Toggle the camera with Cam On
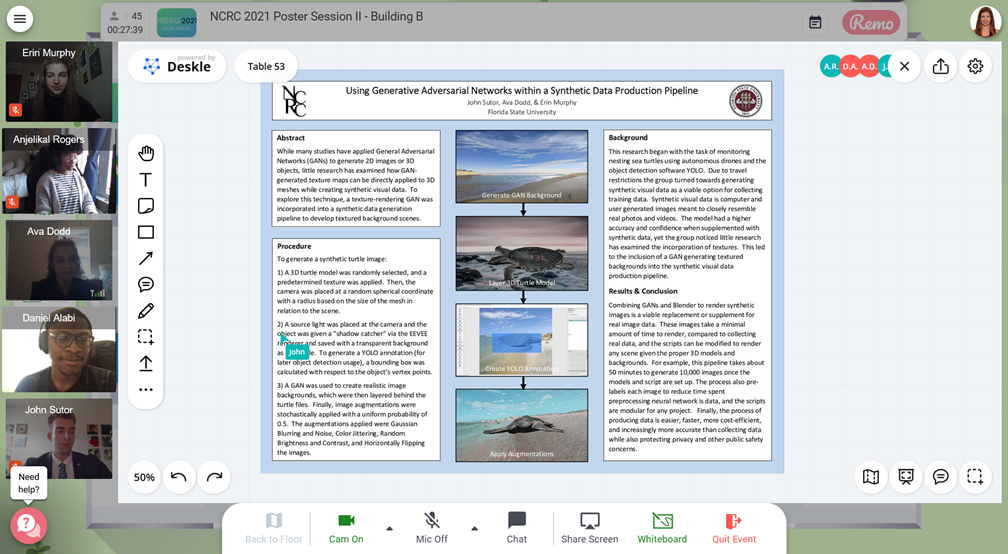This screenshot has height=554, width=1008. [346, 527]
